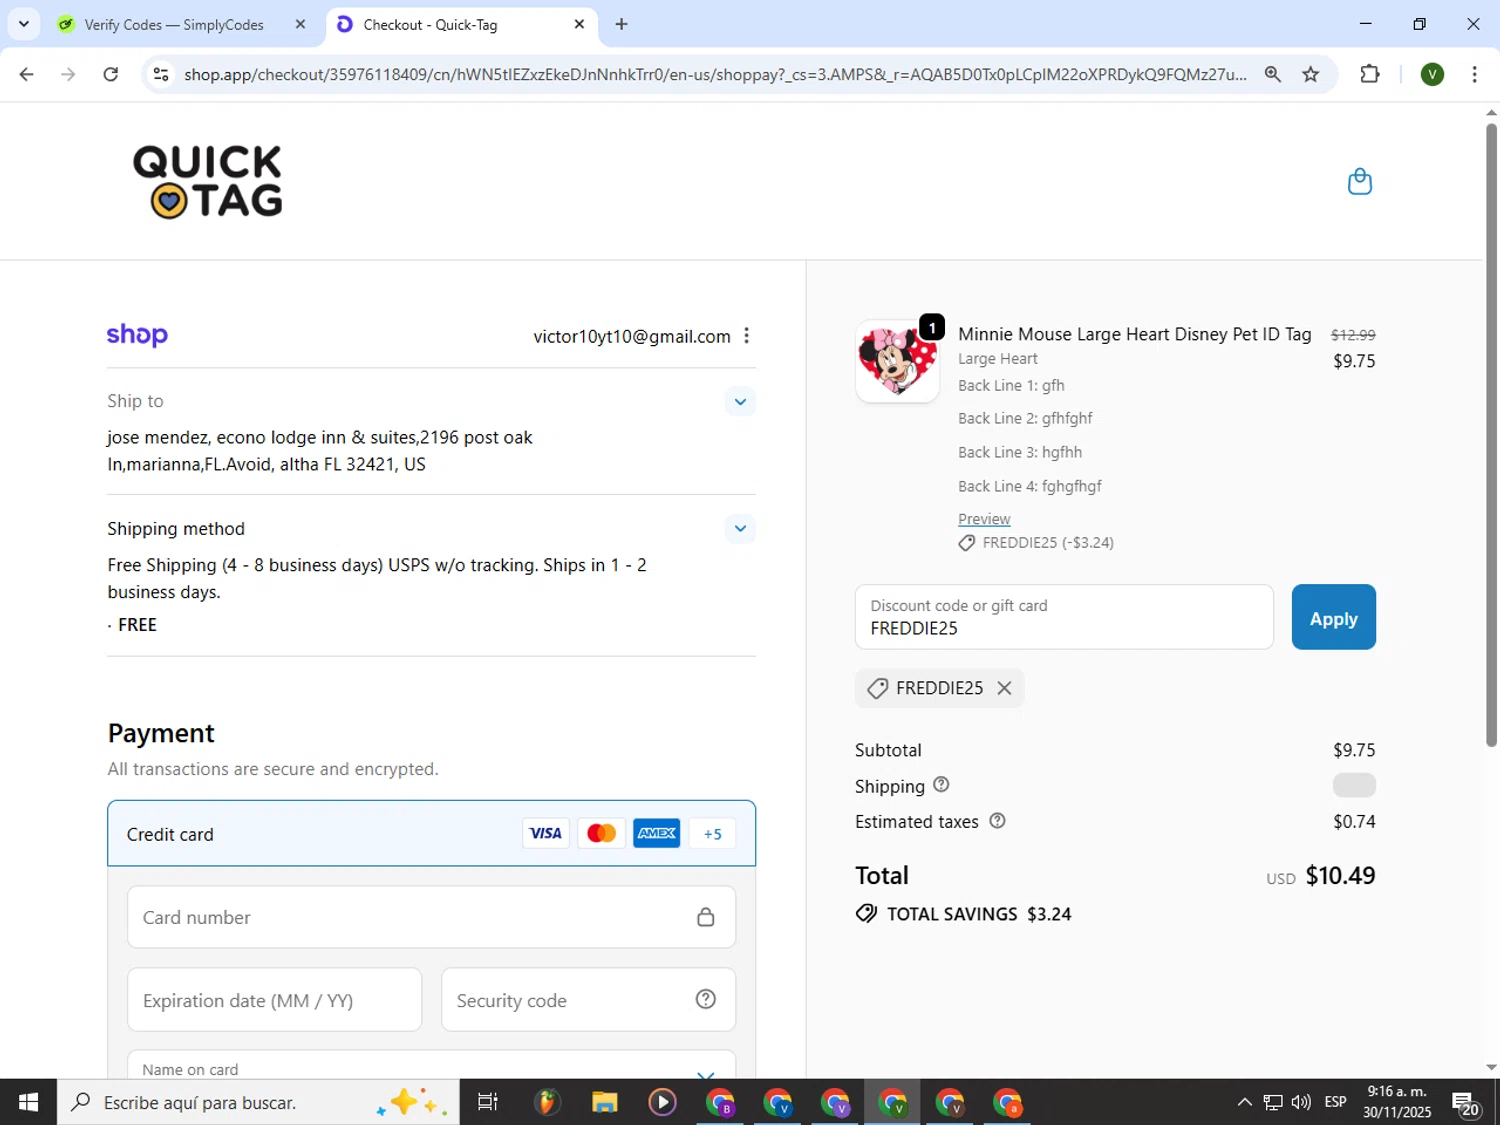Click the page vertical scrollbar

[x=1491, y=433]
